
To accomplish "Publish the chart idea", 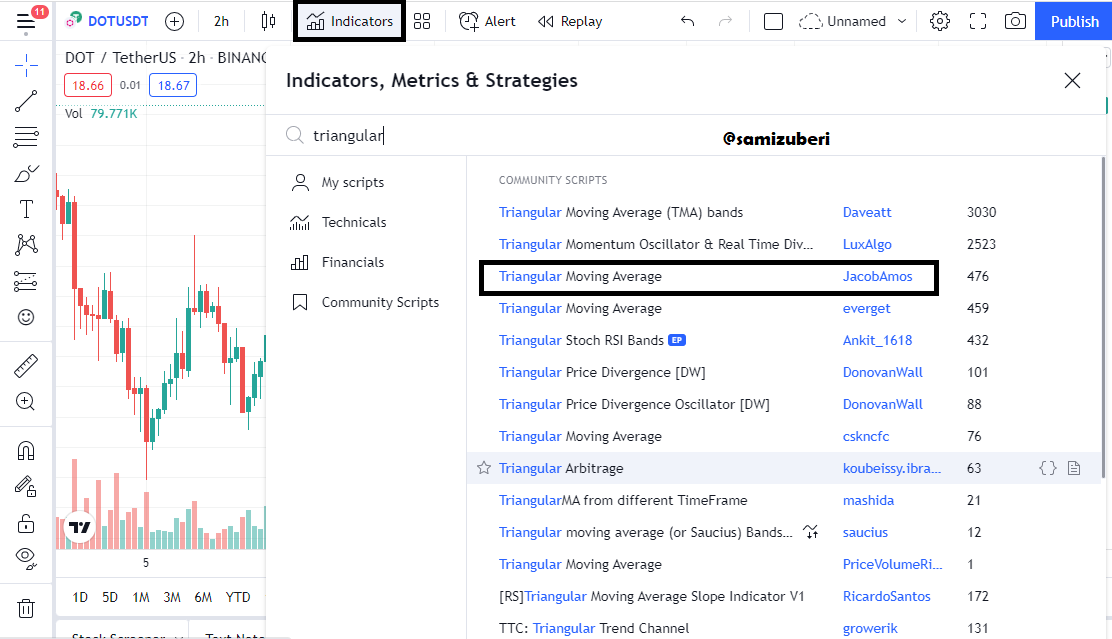I will (1074, 21).
